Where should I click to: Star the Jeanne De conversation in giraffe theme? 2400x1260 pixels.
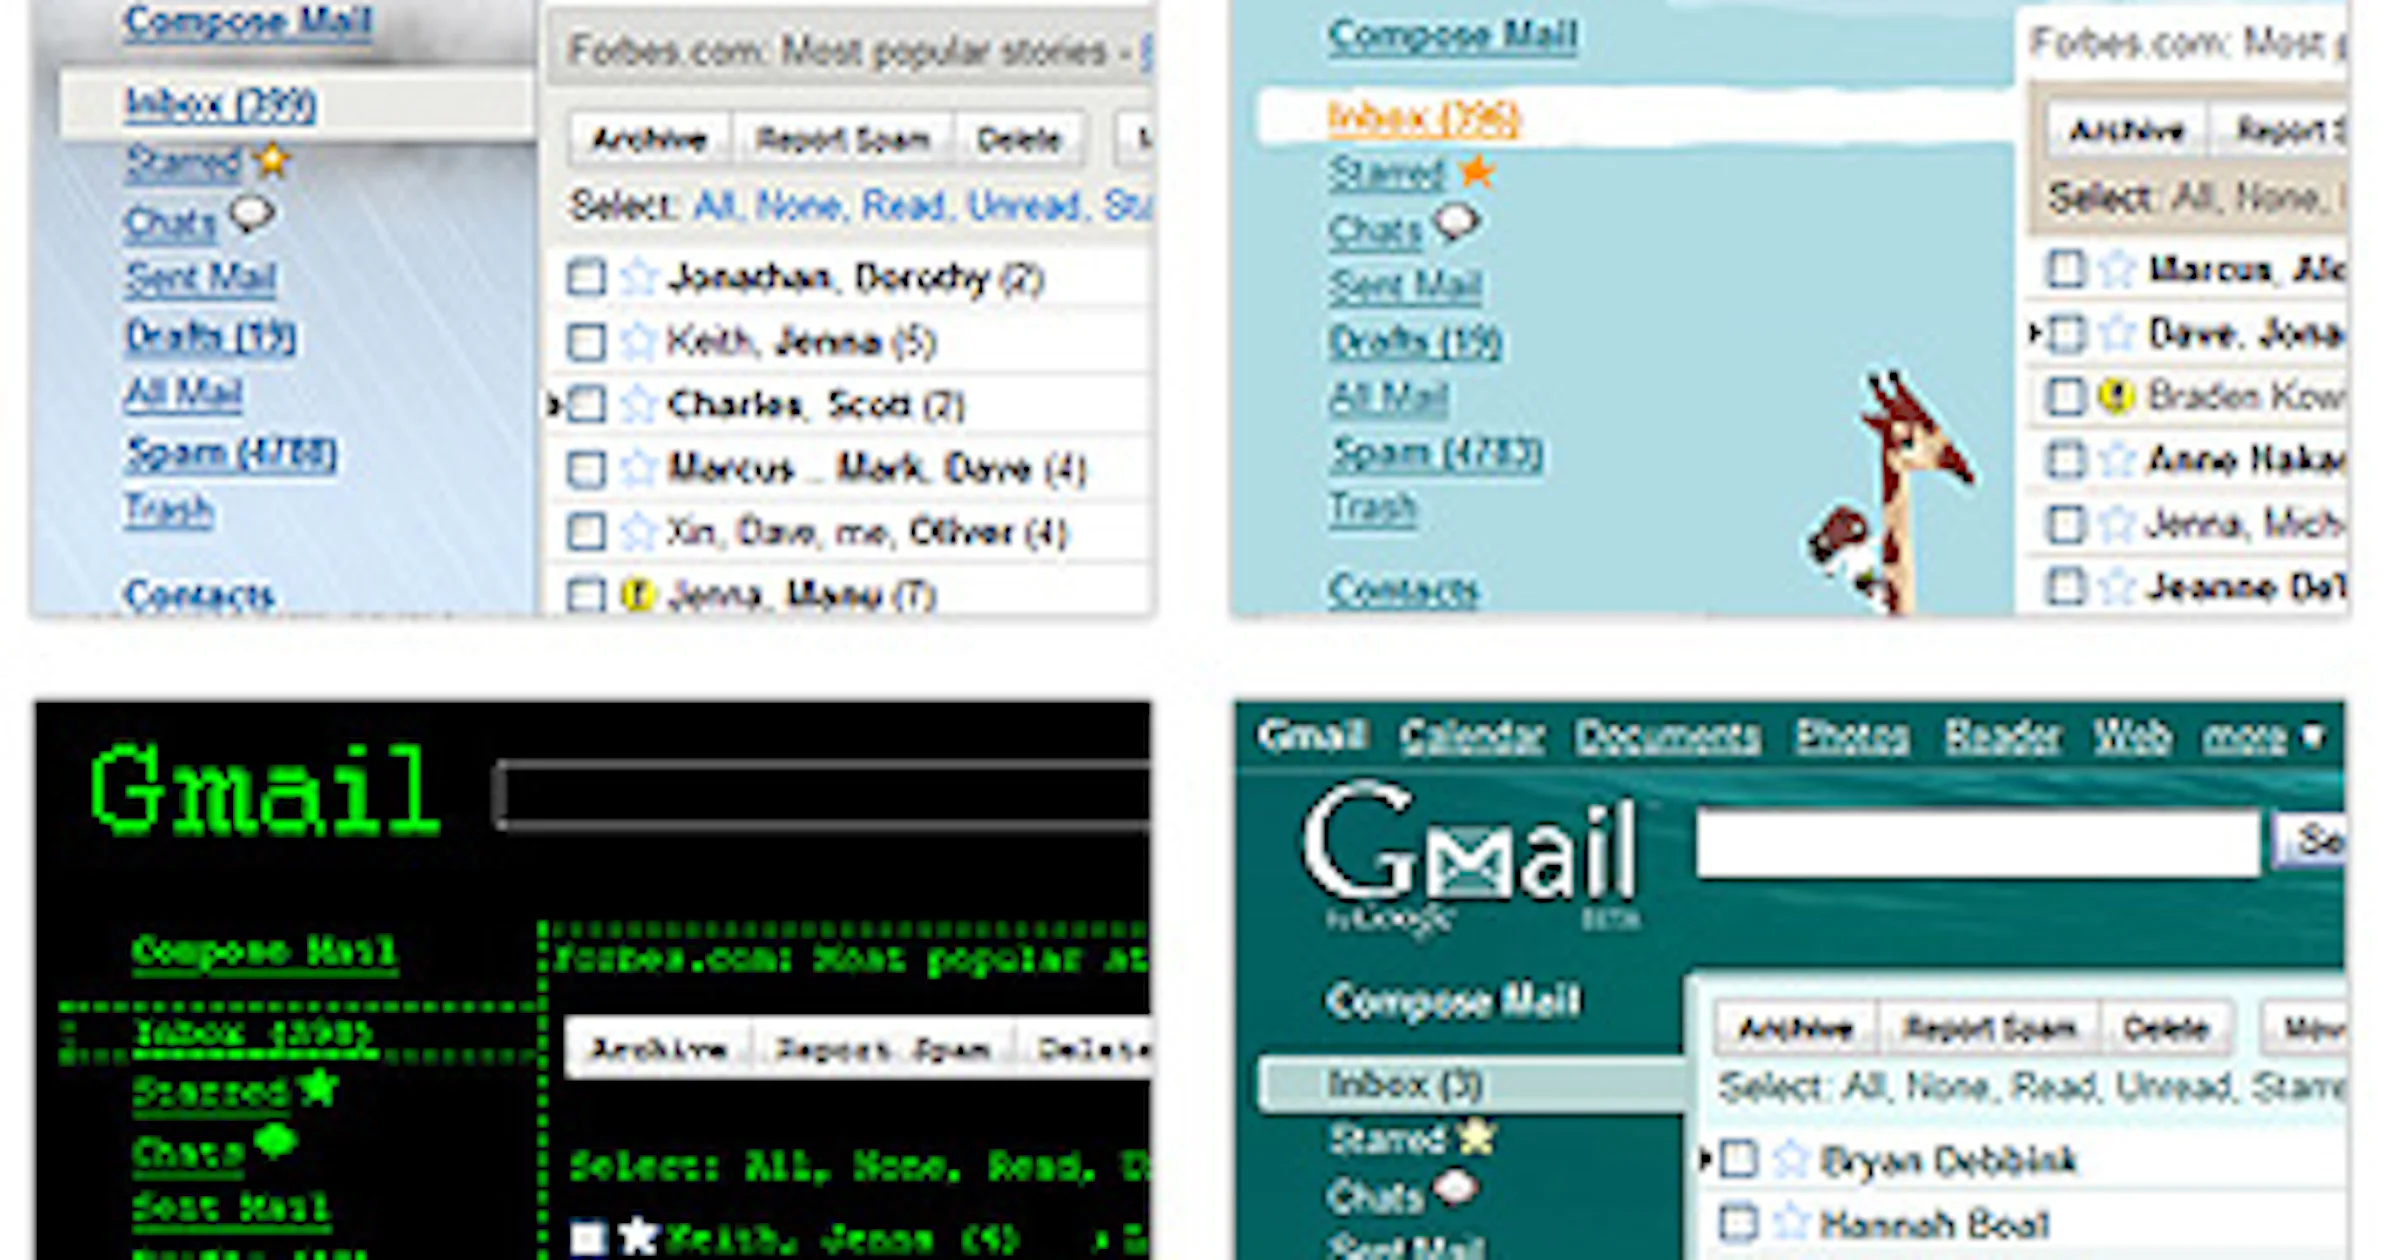2116,586
